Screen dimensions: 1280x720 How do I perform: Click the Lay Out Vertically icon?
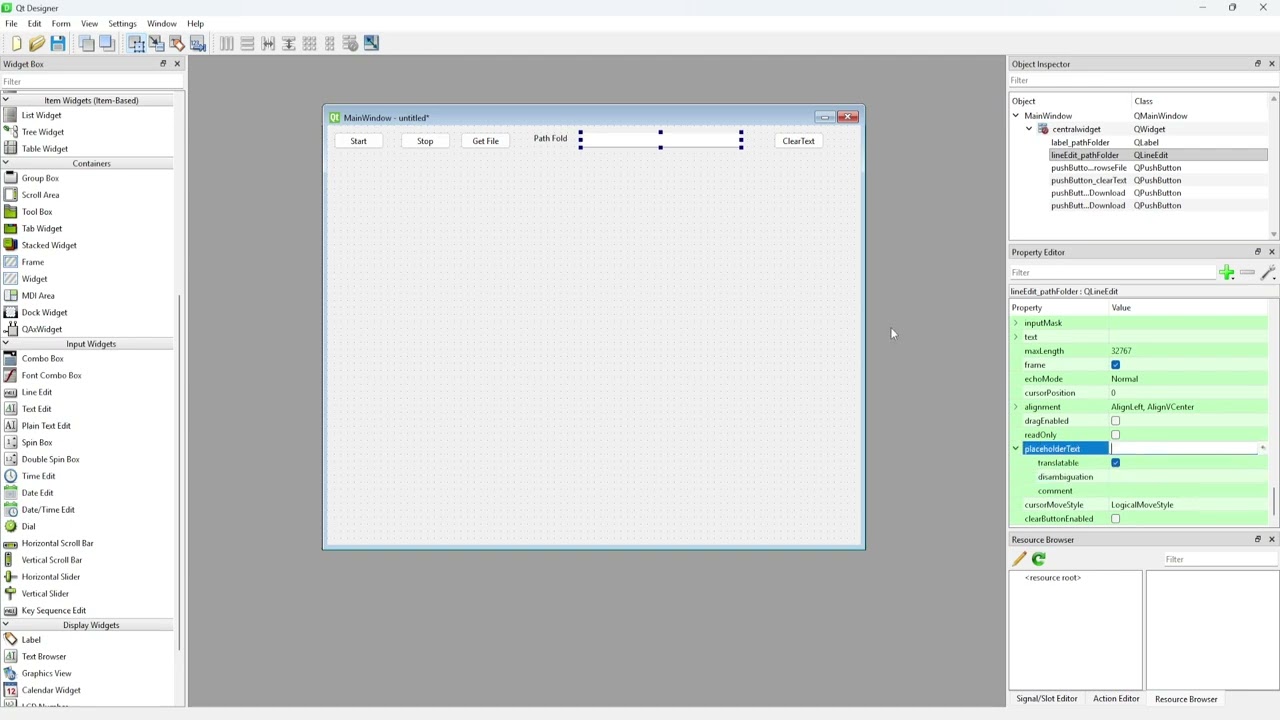[x=247, y=43]
